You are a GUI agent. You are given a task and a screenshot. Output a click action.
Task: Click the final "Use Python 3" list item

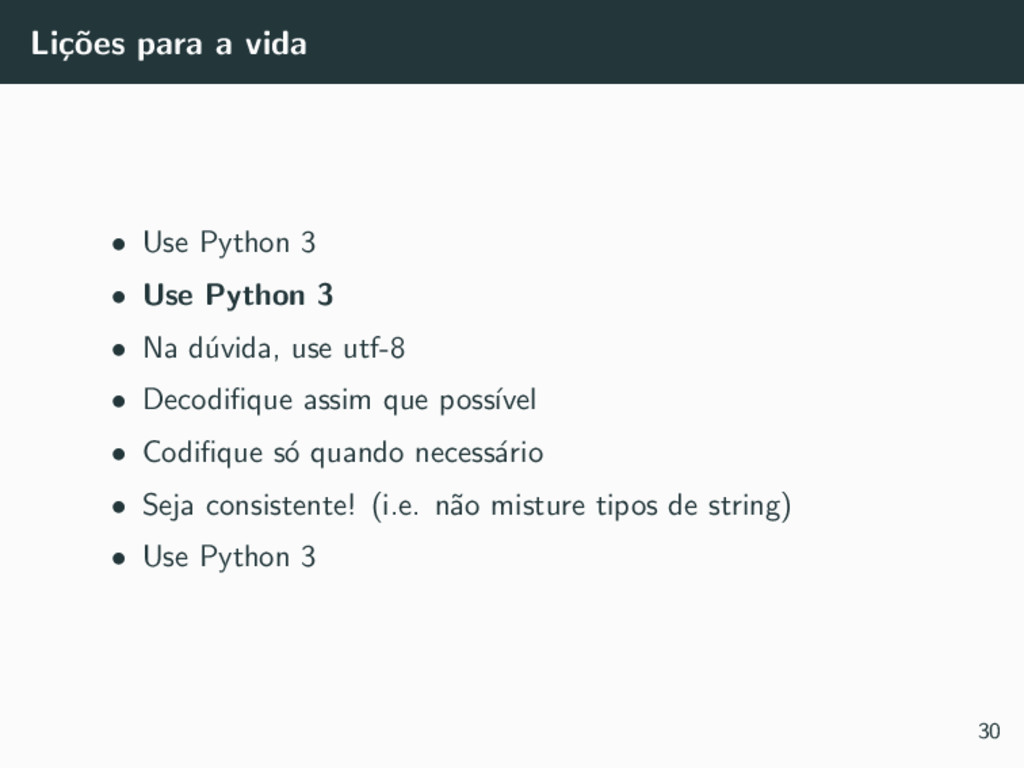pyautogui.click(x=229, y=557)
